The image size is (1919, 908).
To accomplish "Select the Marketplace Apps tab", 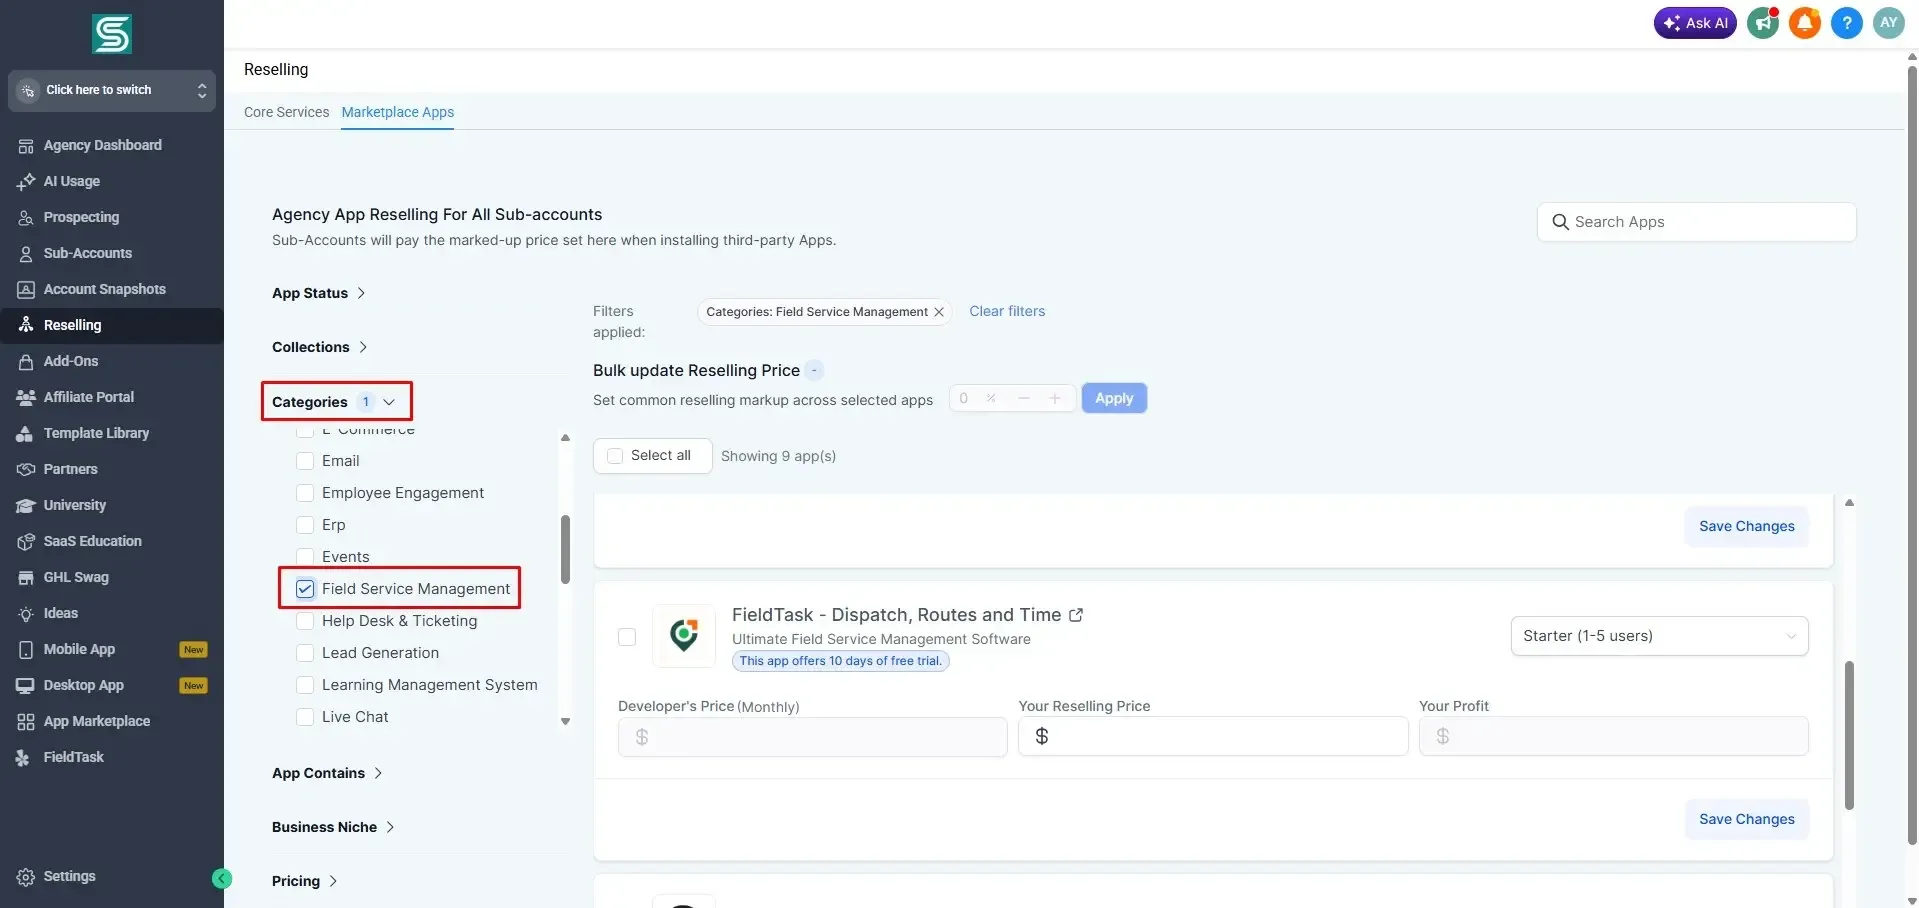I will [x=398, y=112].
